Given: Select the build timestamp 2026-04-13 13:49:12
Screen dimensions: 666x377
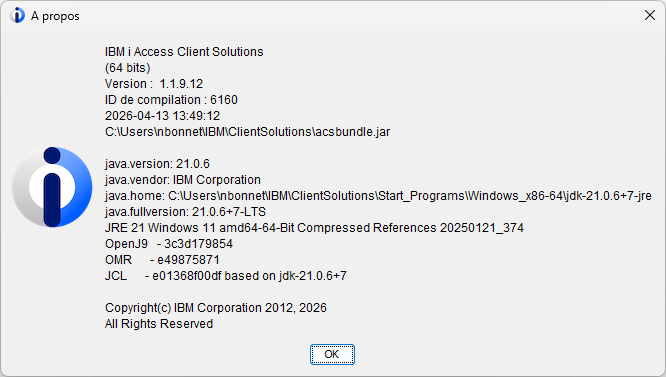Looking at the screenshot, I should tap(162, 116).
